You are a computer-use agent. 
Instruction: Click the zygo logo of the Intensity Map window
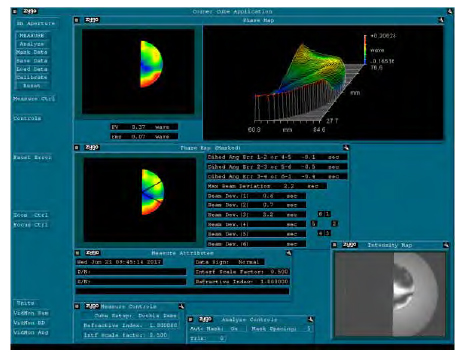tap(350, 245)
